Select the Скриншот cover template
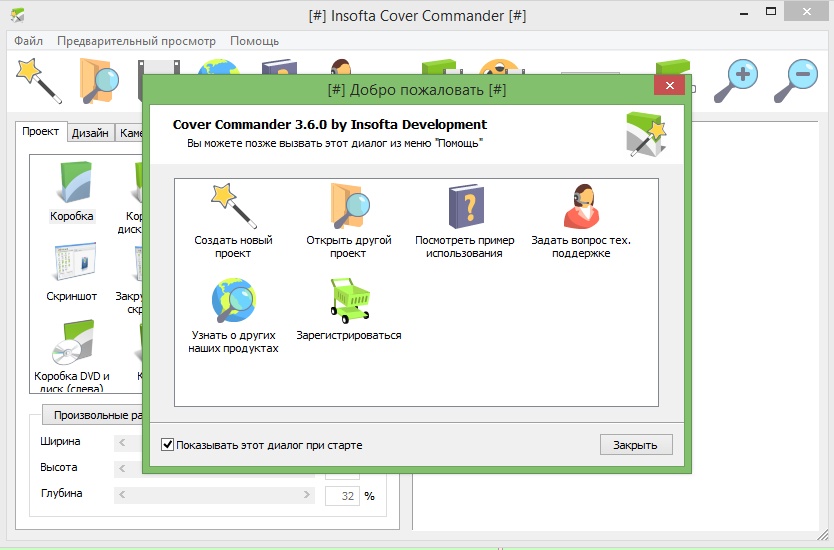The image size is (834, 550). (72, 272)
